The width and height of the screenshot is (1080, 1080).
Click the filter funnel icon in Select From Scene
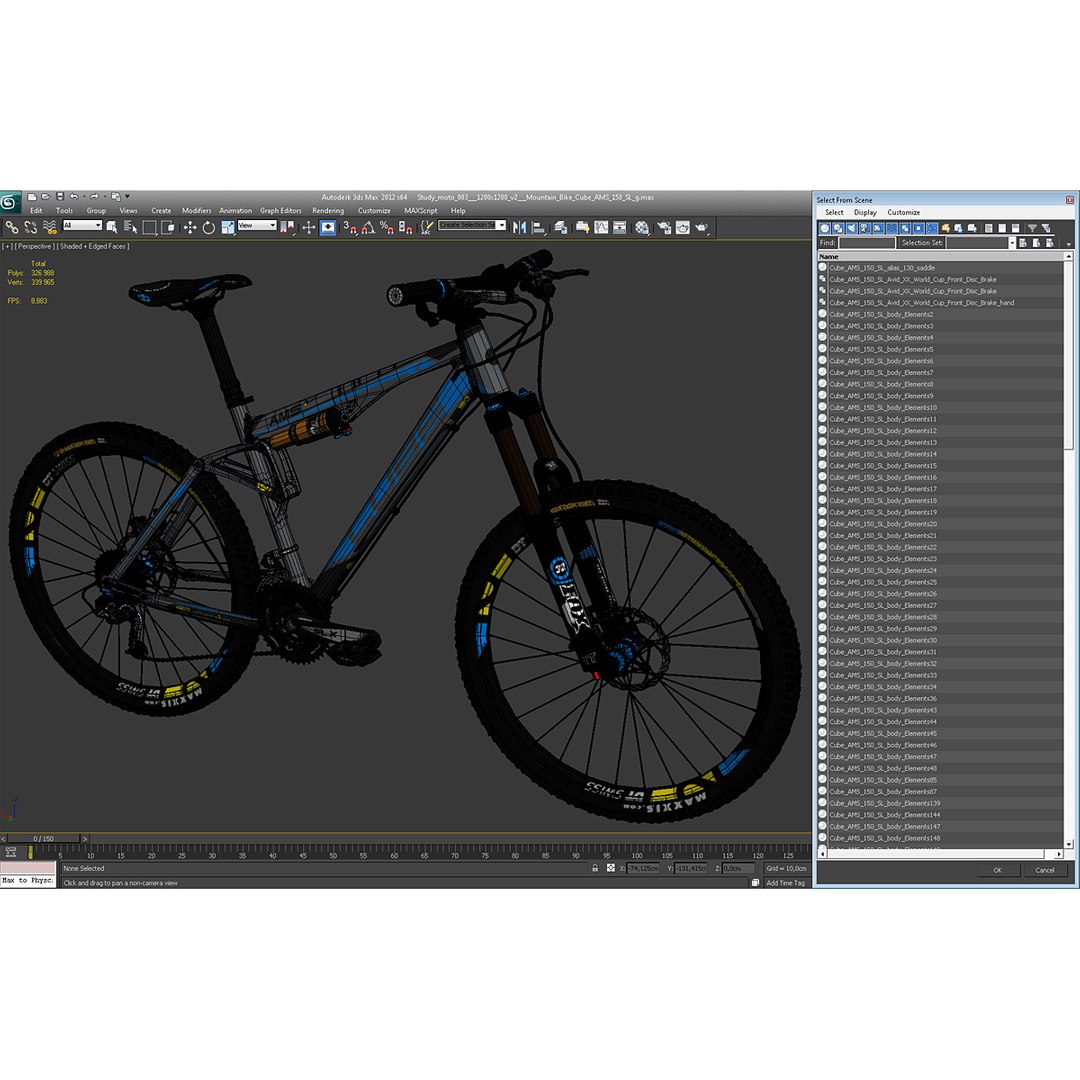(x=1032, y=228)
